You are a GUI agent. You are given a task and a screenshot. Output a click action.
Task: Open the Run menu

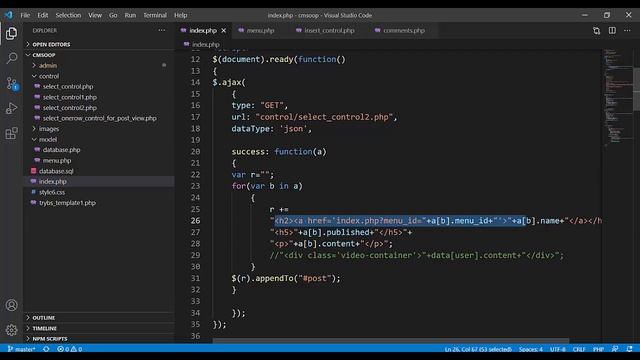point(130,15)
